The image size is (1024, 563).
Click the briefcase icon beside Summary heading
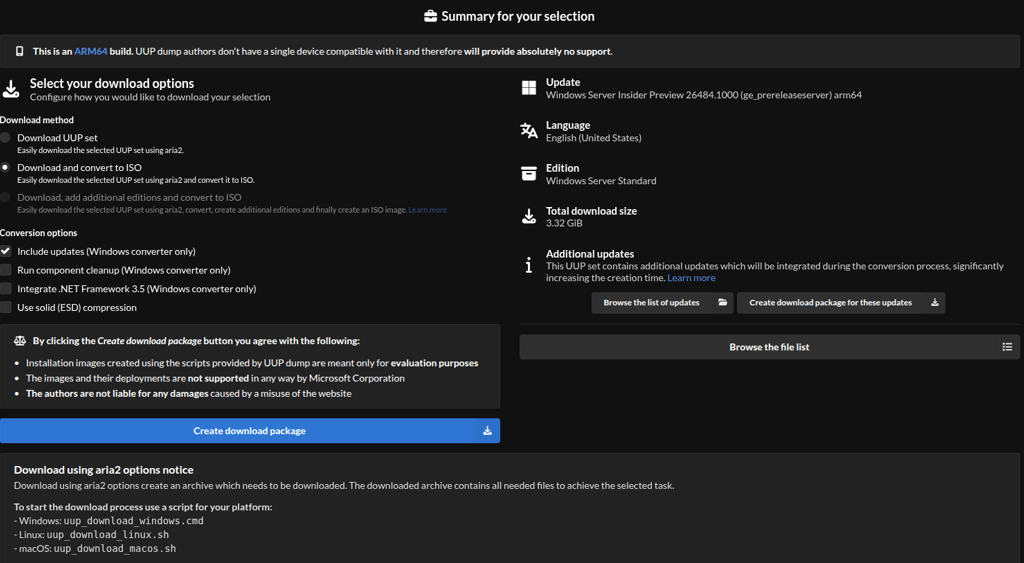pos(430,16)
